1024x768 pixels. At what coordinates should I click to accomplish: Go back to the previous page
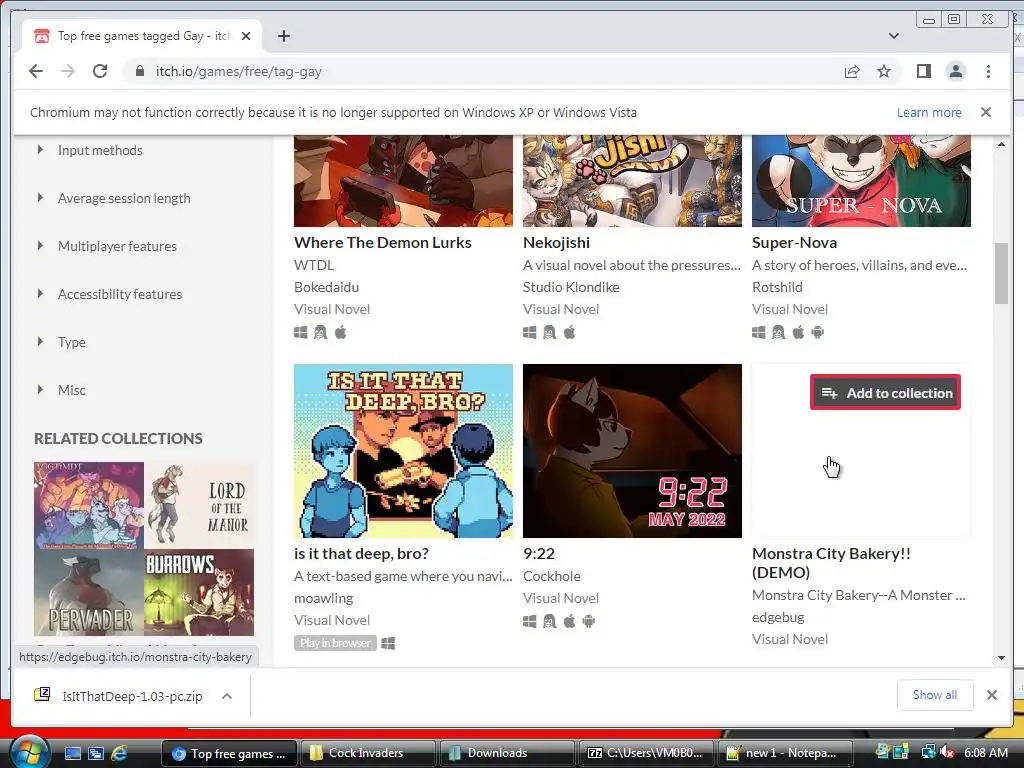pyautogui.click(x=36, y=71)
